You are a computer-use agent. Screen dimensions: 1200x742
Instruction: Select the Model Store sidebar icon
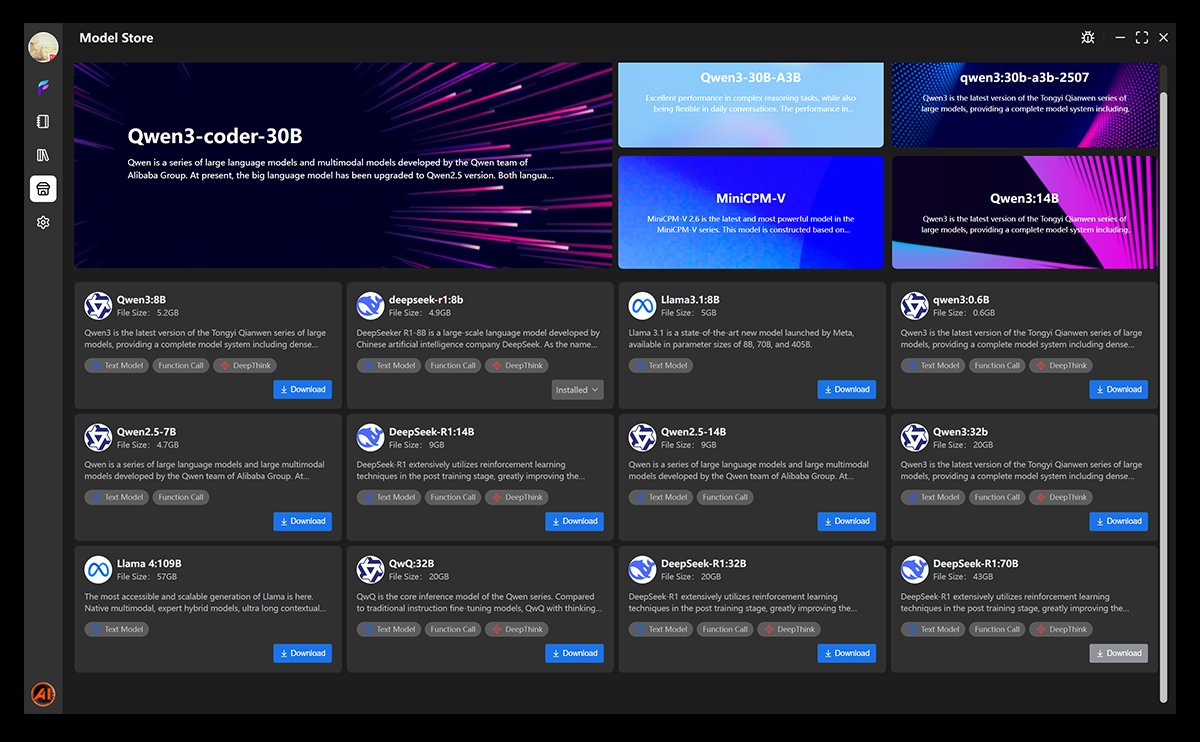[43, 188]
